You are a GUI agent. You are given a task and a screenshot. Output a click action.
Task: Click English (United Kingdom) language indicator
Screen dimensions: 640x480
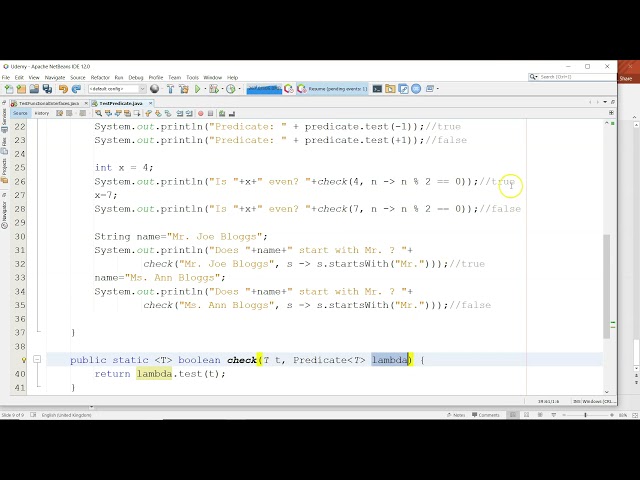coord(67,415)
